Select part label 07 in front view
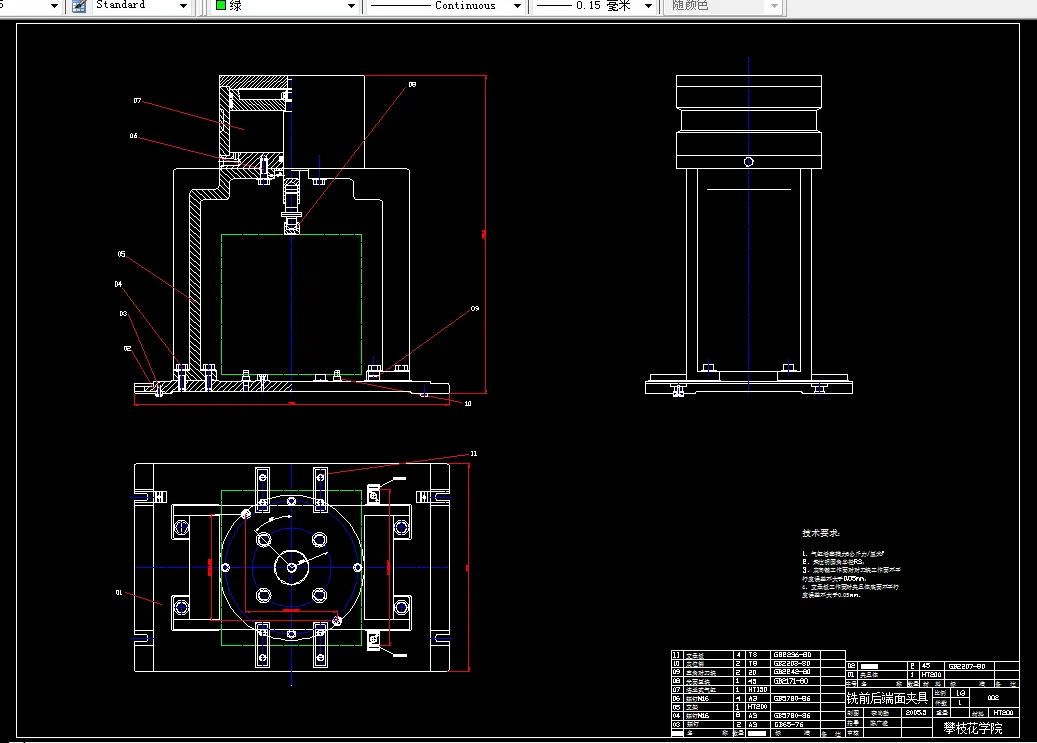Screen dimensions: 1037x743 pyautogui.click(x=136, y=101)
